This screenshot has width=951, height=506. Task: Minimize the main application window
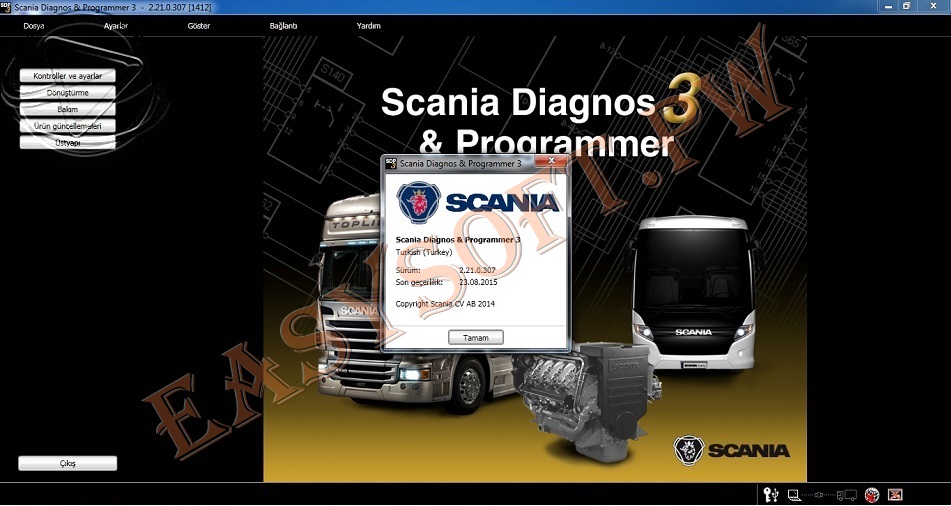(x=889, y=6)
